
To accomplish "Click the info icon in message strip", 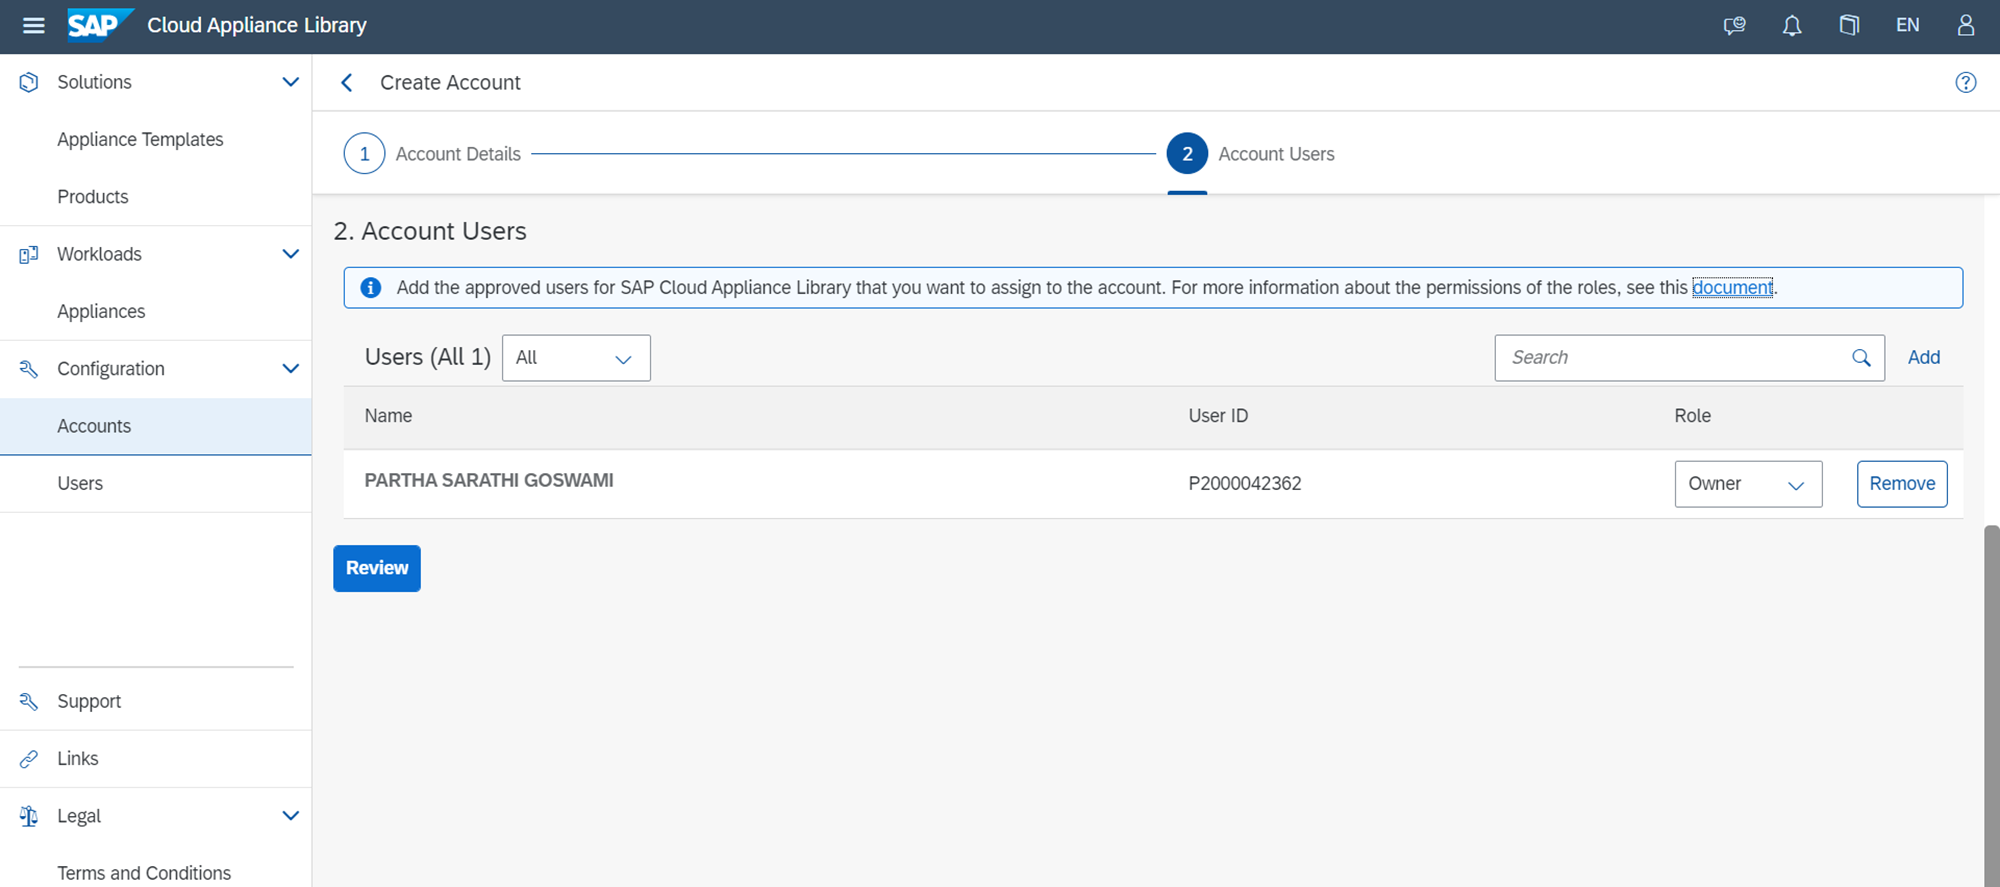I will (x=370, y=288).
